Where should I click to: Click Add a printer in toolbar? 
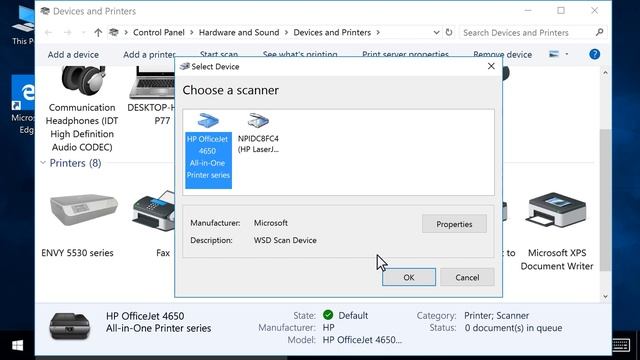[149, 55]
